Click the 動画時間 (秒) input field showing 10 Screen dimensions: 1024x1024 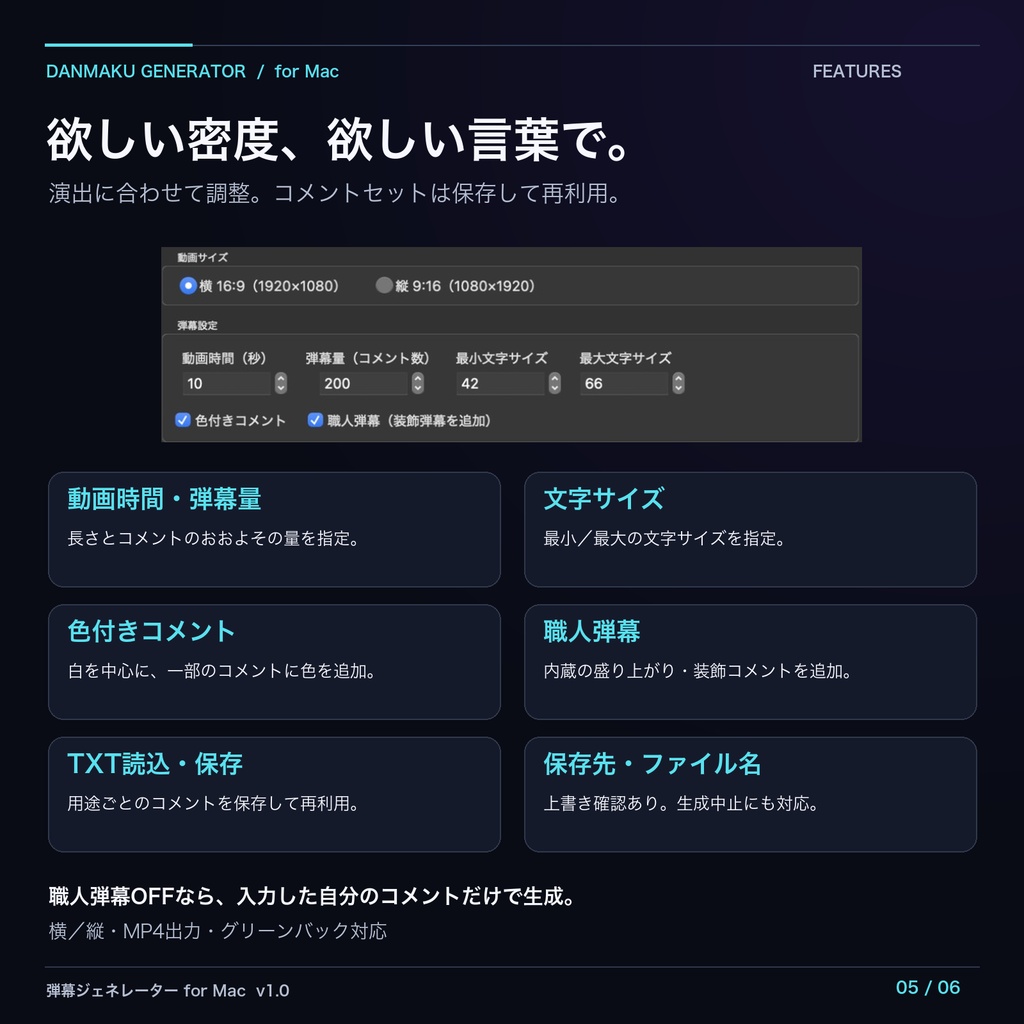point(227,383)
